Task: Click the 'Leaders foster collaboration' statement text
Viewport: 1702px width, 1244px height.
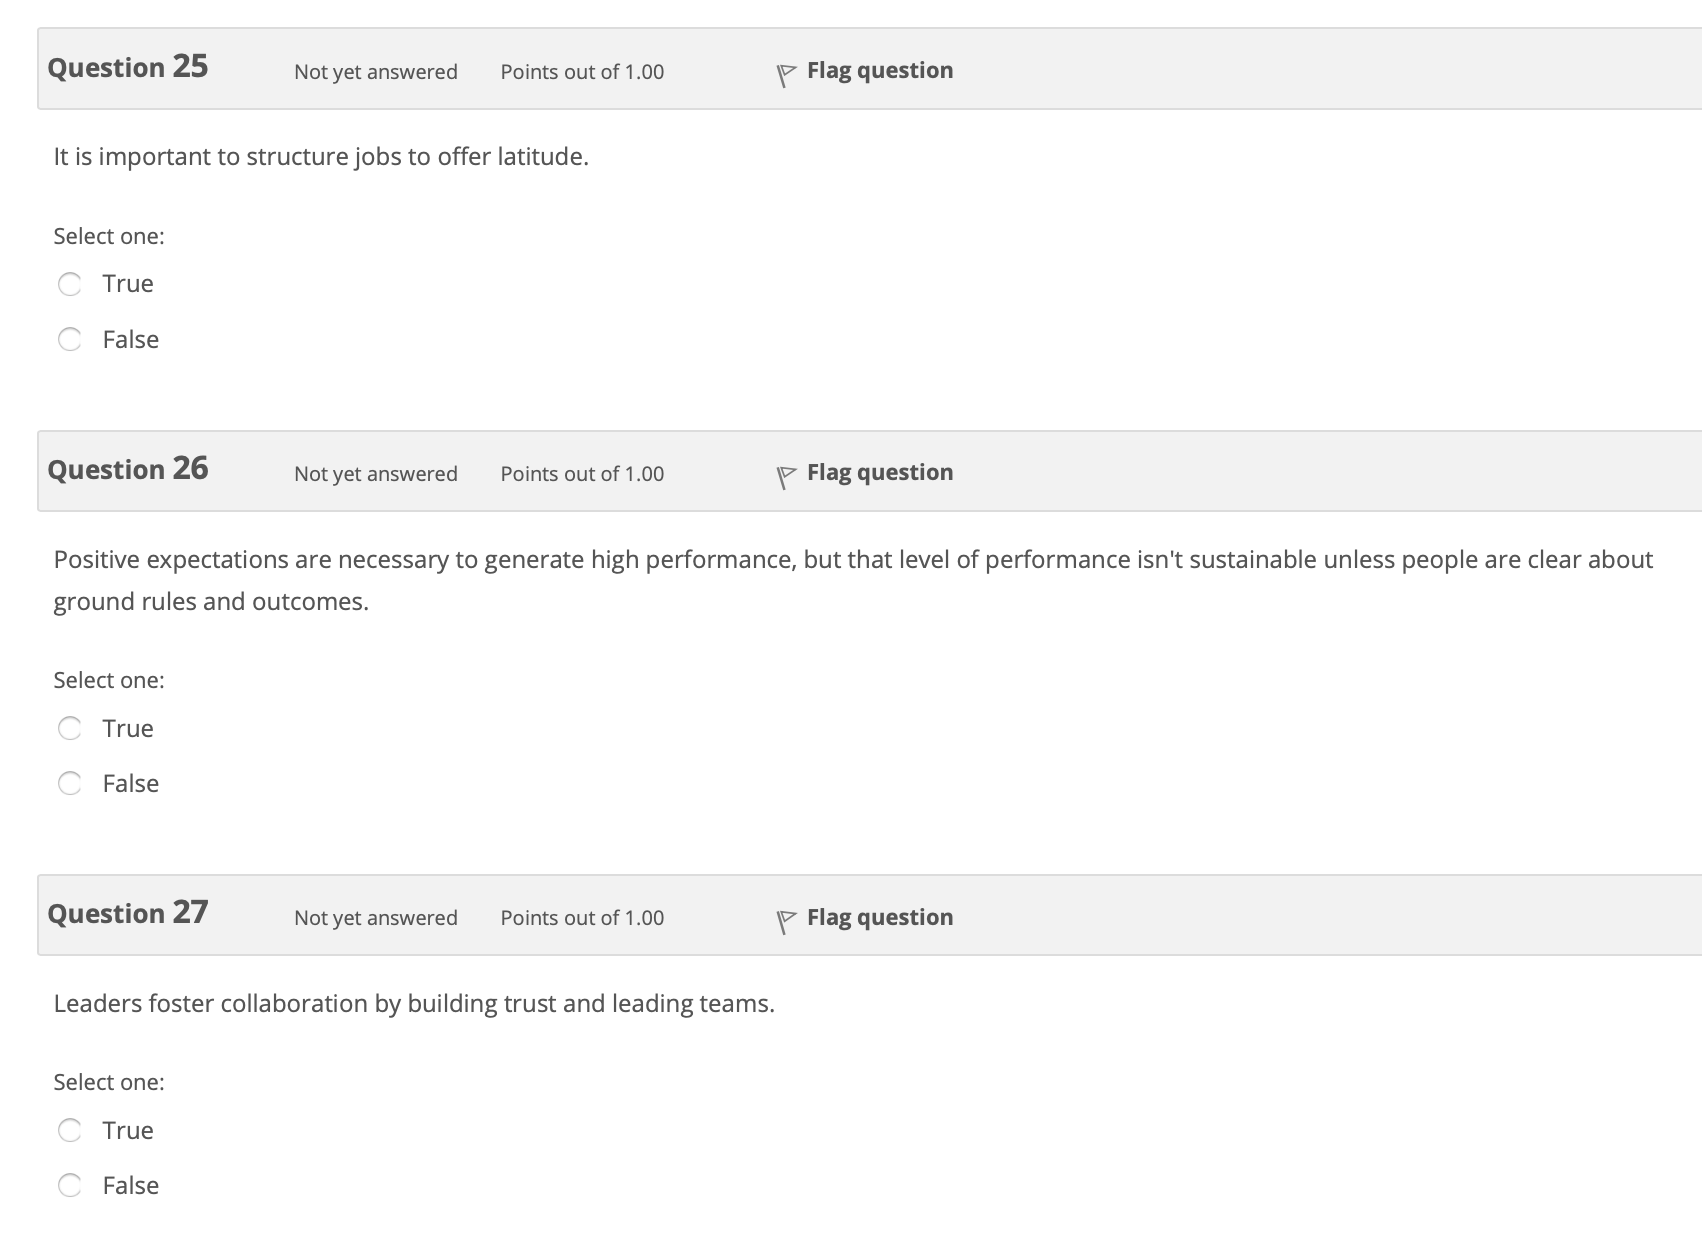Action: click(414, 1004)
